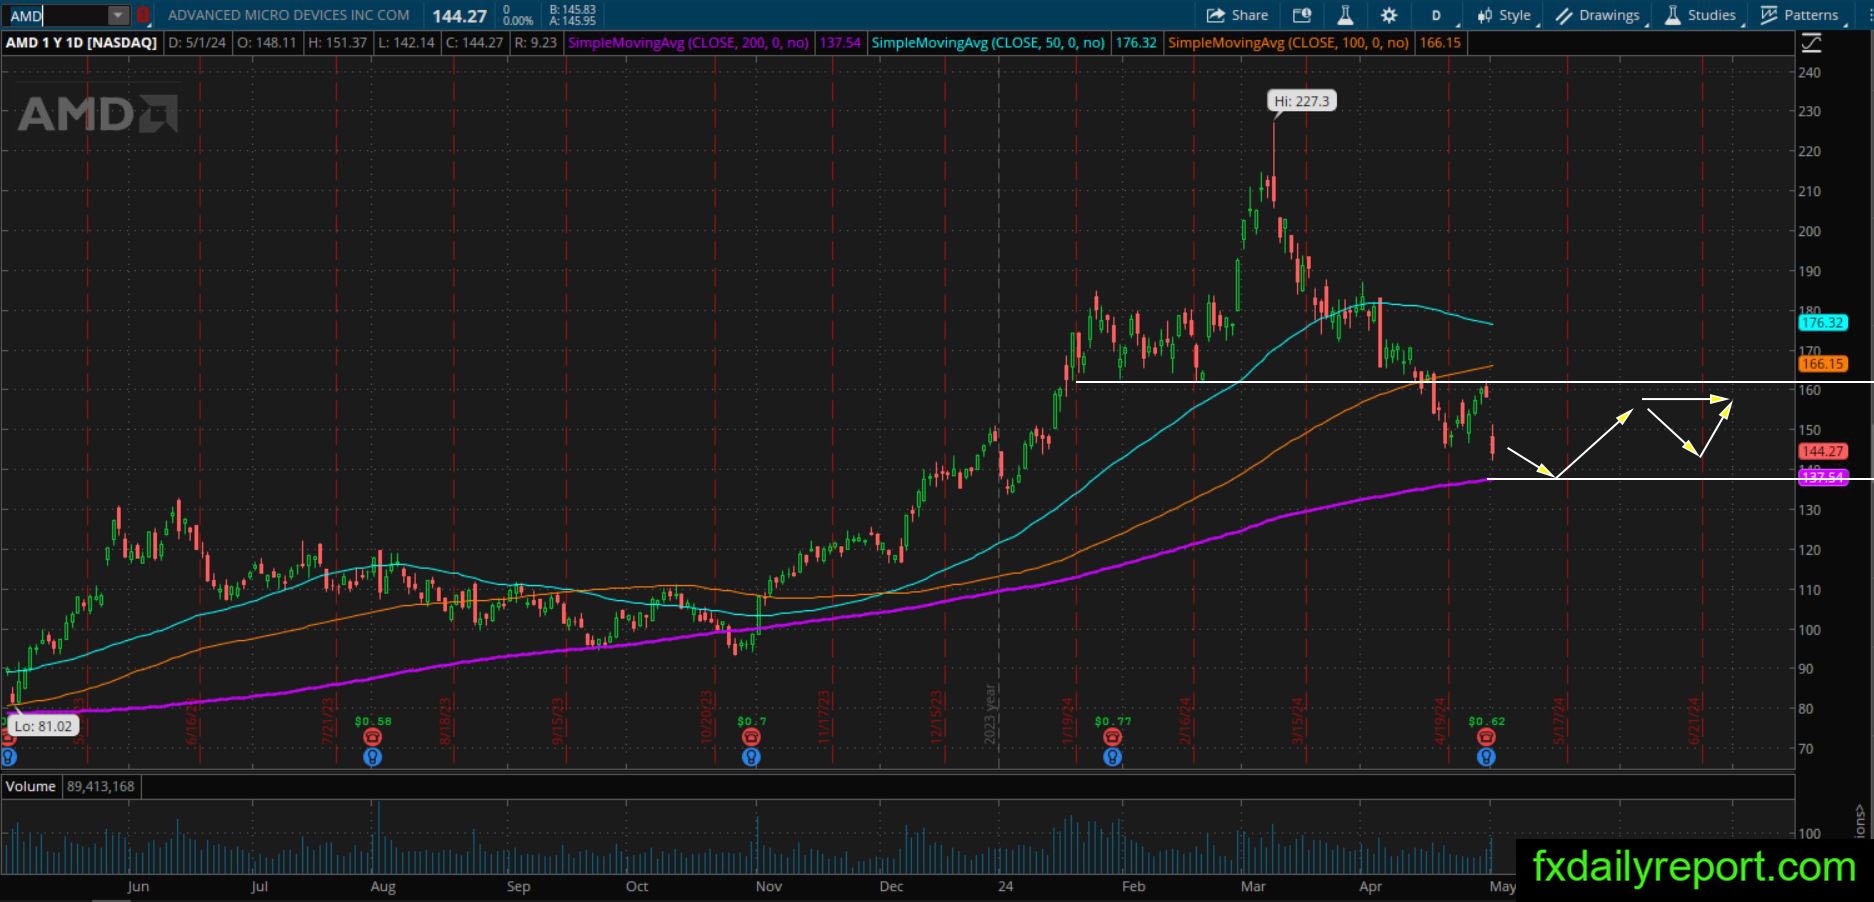The height and width of the screenshot is (902, 1874).
Task: Open the Studies menu
Action: [x=1701, y=15]
